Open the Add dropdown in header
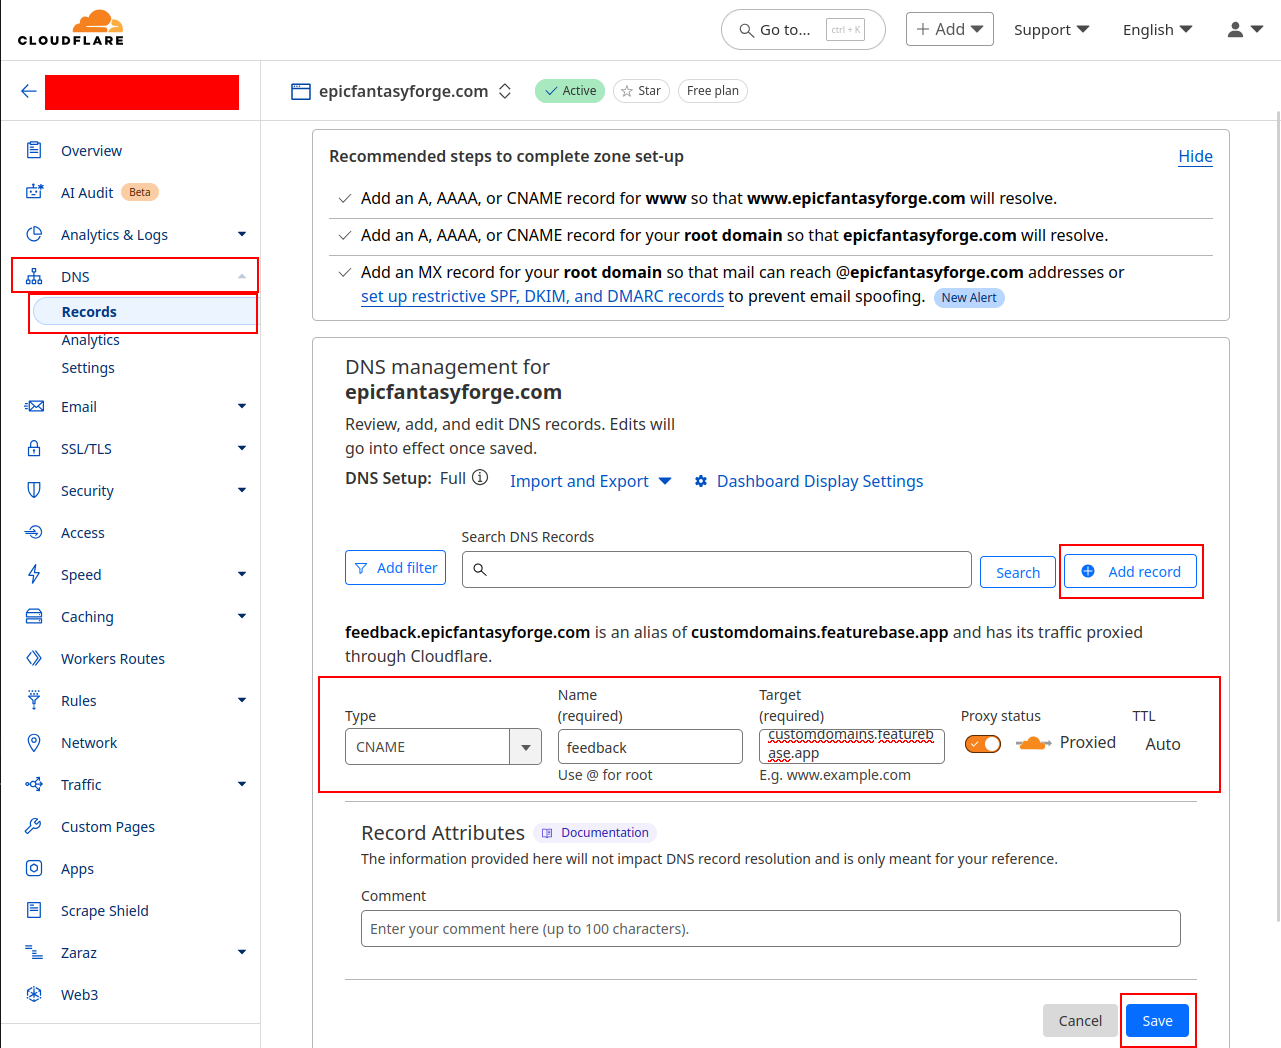1281x1048 pixels. point(950,29)
